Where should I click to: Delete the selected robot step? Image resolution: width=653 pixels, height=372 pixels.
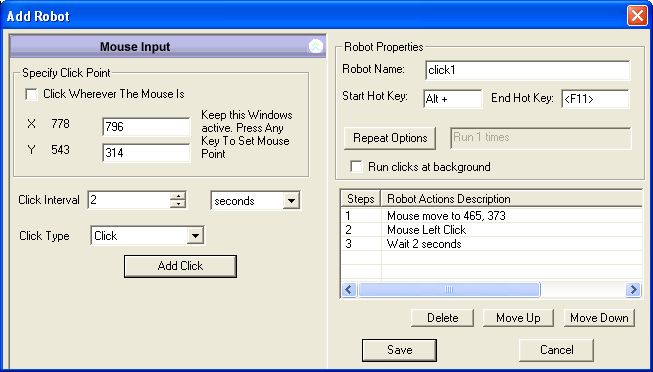(442, 318)
